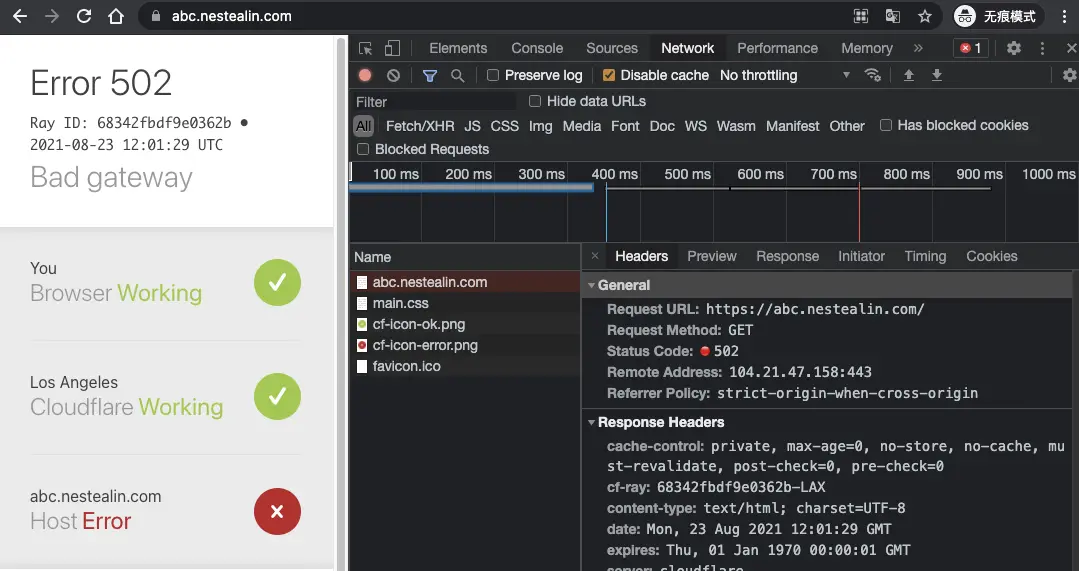Open the Preview tab of request
Screen dimensions: 1079x571
[712, 256]
